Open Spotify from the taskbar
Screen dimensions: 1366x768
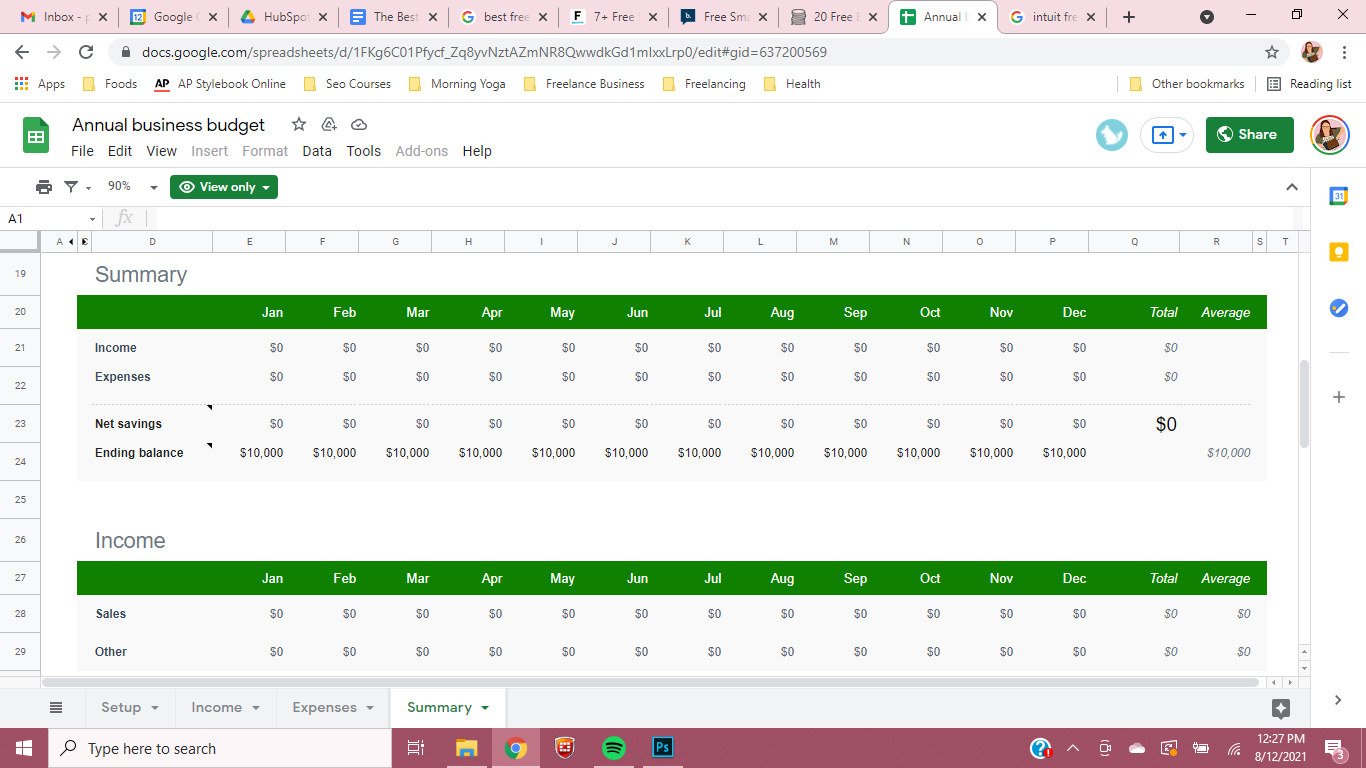(614, 748)
